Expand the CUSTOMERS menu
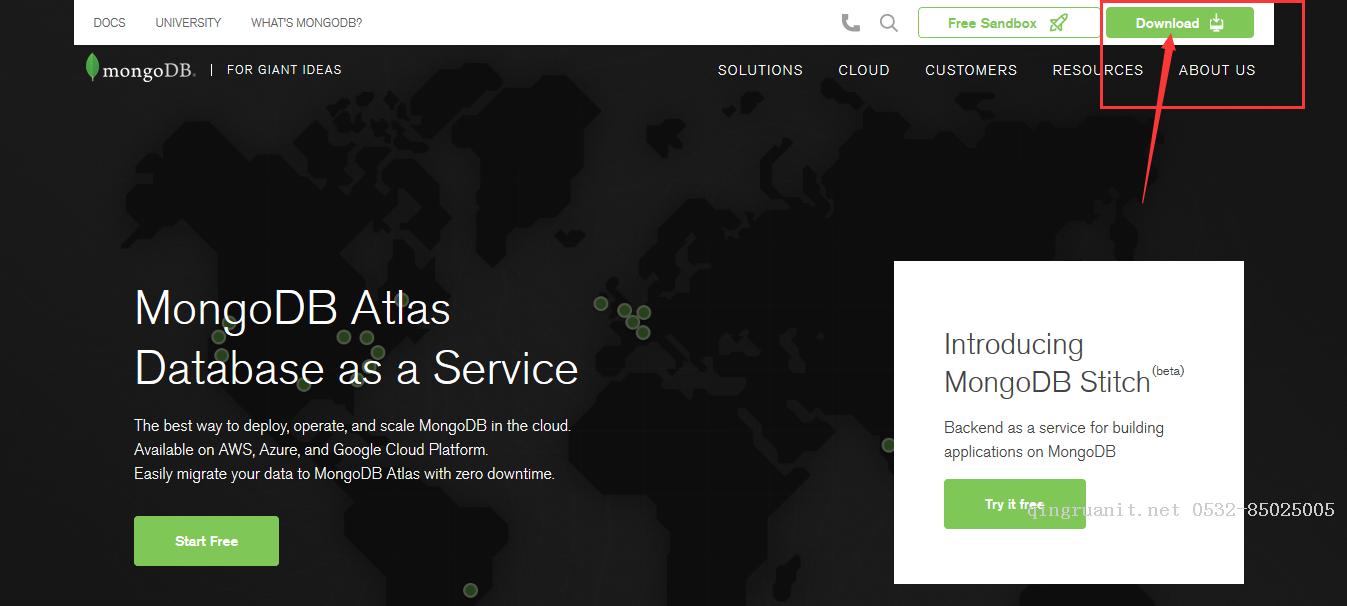This screenshot has height=606, width=1347. pos(971,70)
